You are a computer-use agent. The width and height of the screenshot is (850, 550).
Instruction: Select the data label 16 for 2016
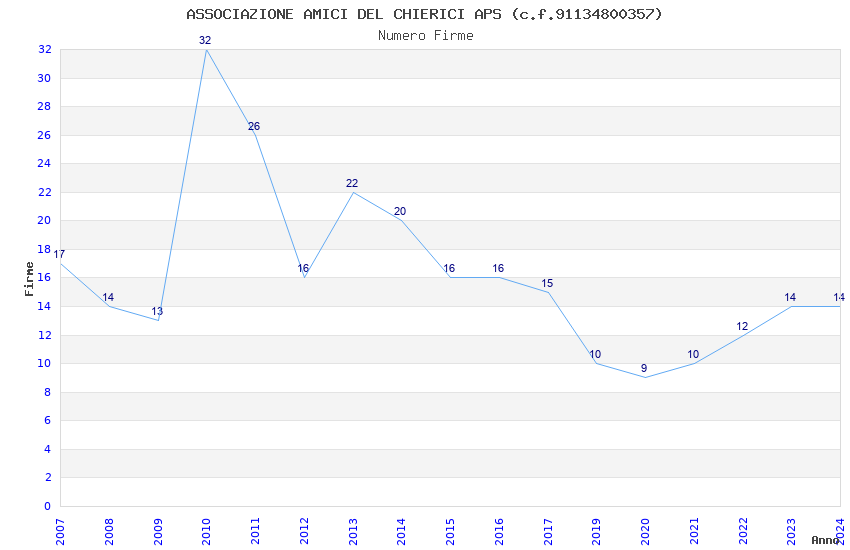(x=498, y=268)
